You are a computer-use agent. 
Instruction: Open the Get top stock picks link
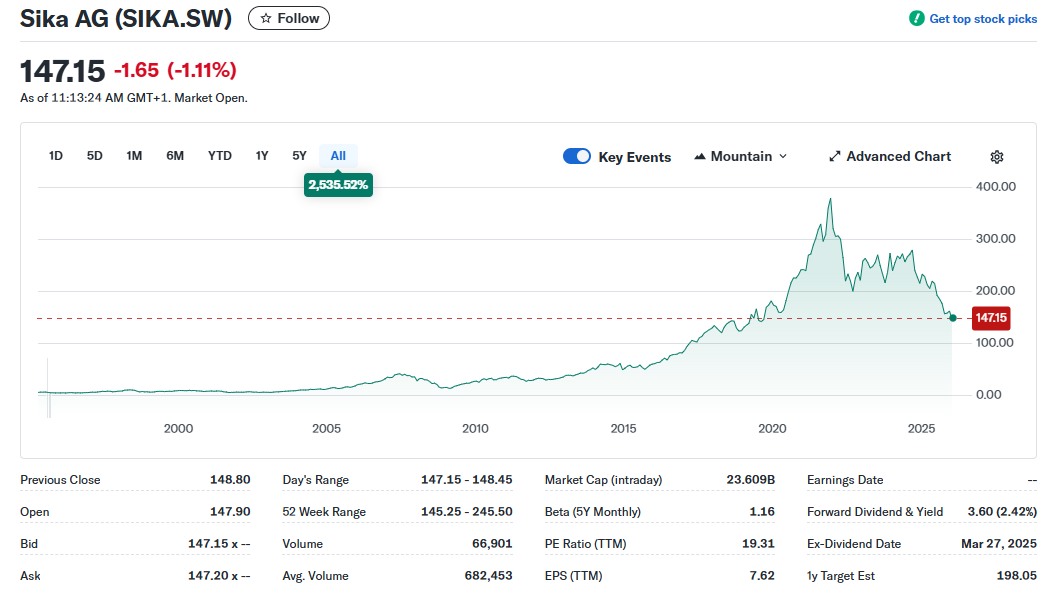coord(983,19)
